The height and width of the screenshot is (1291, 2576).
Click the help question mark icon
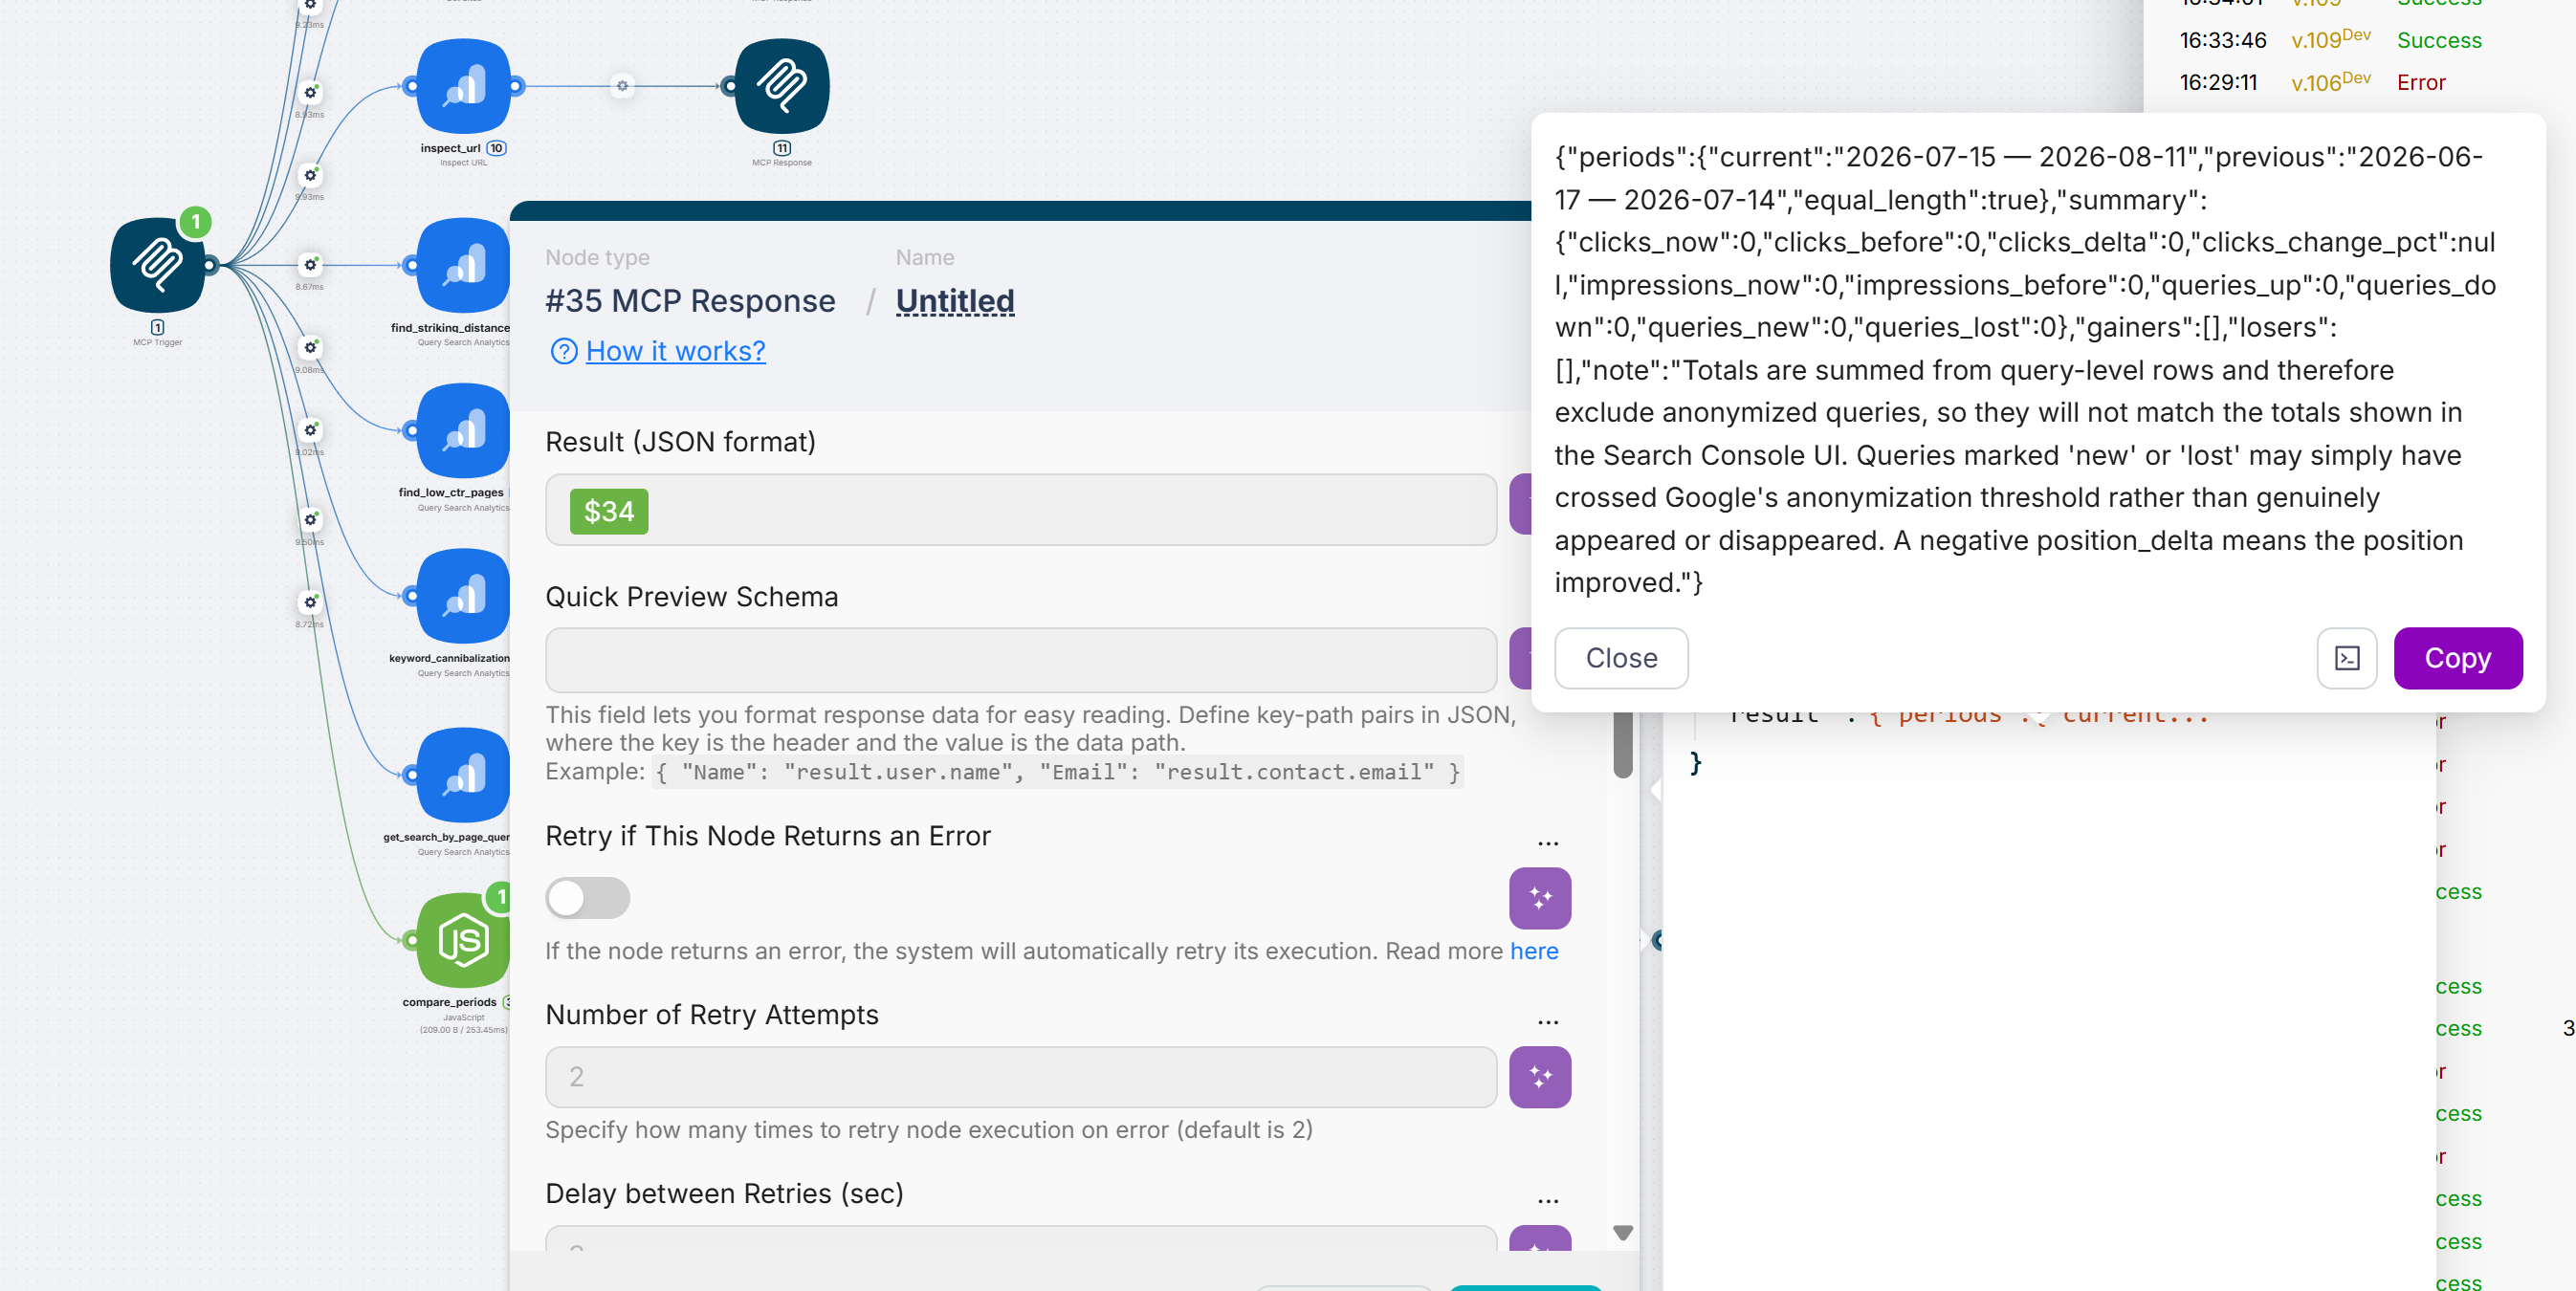(x=564, y=351)
